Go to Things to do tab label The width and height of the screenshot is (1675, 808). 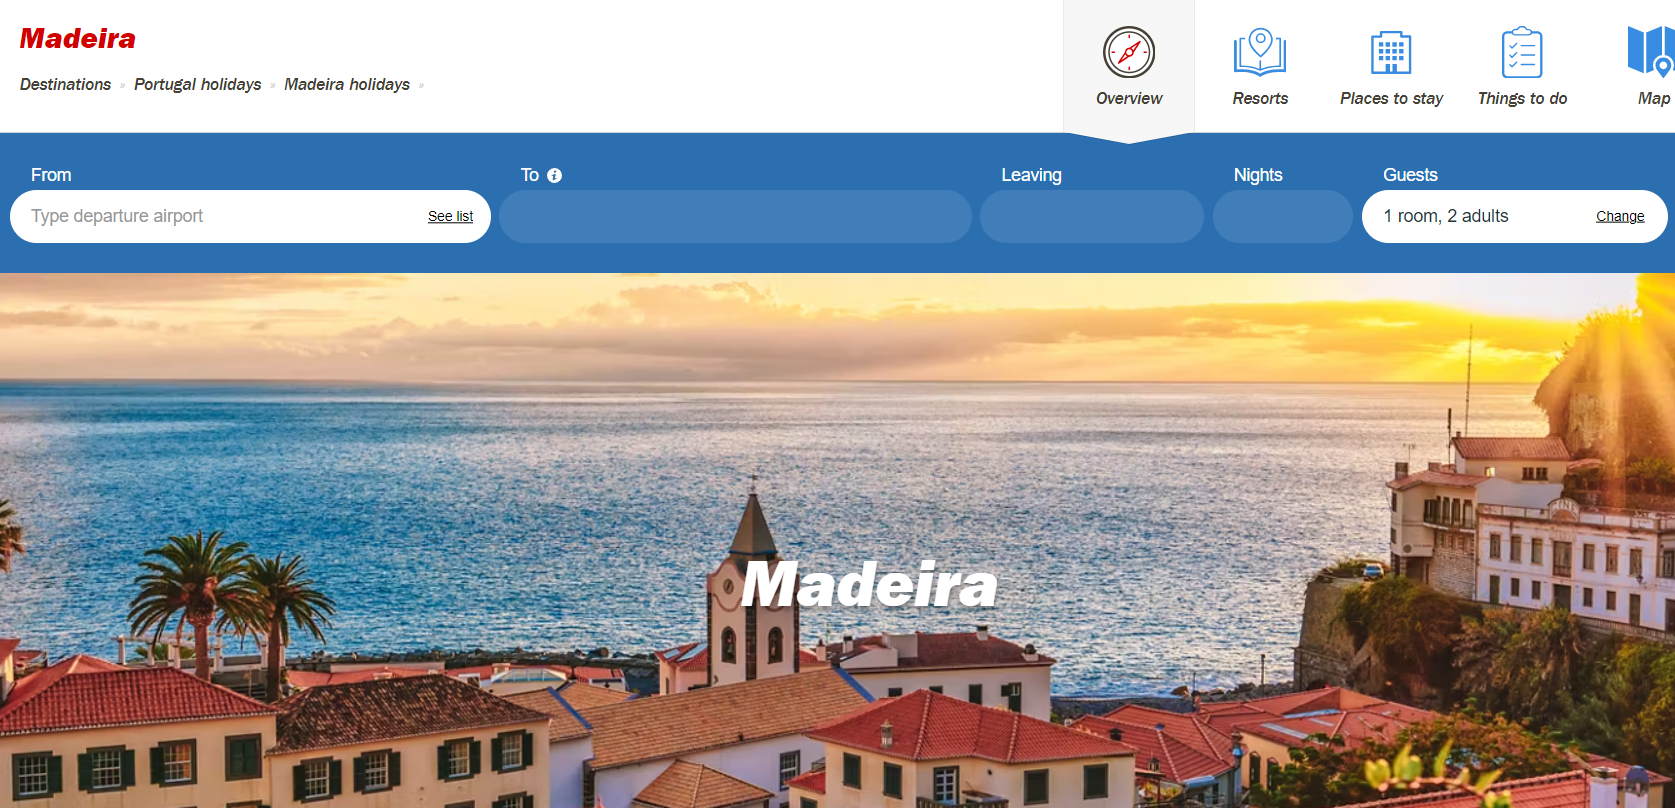click(x=1522, y=98)
